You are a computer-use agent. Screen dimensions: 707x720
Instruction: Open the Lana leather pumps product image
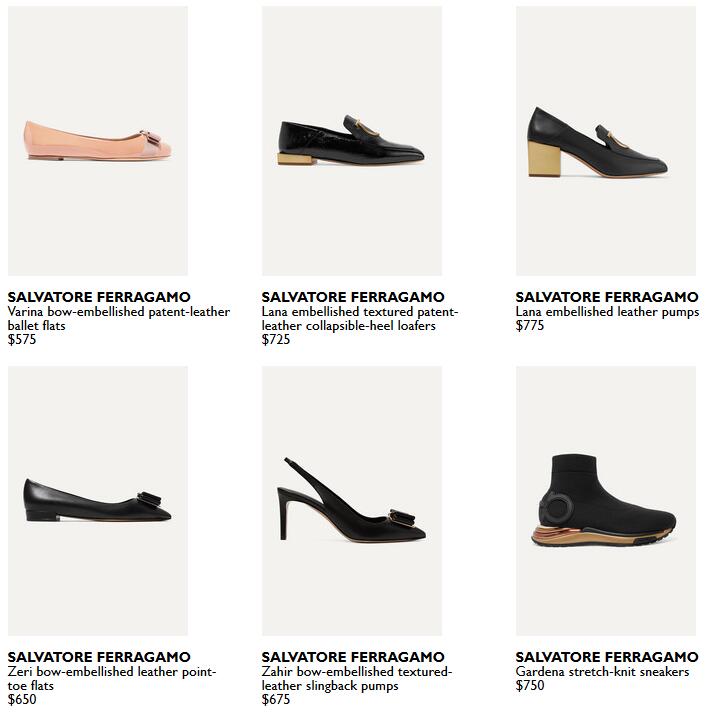(606, 141)
